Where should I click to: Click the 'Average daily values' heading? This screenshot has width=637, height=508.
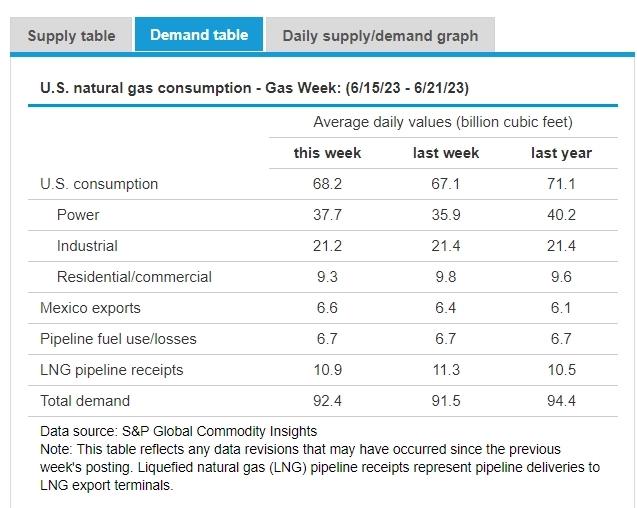click(x=443, y=122)
